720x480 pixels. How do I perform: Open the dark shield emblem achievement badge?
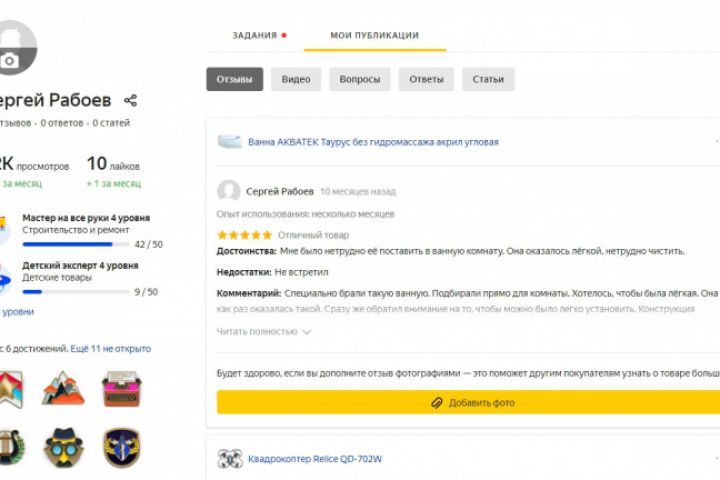(122, 448)
